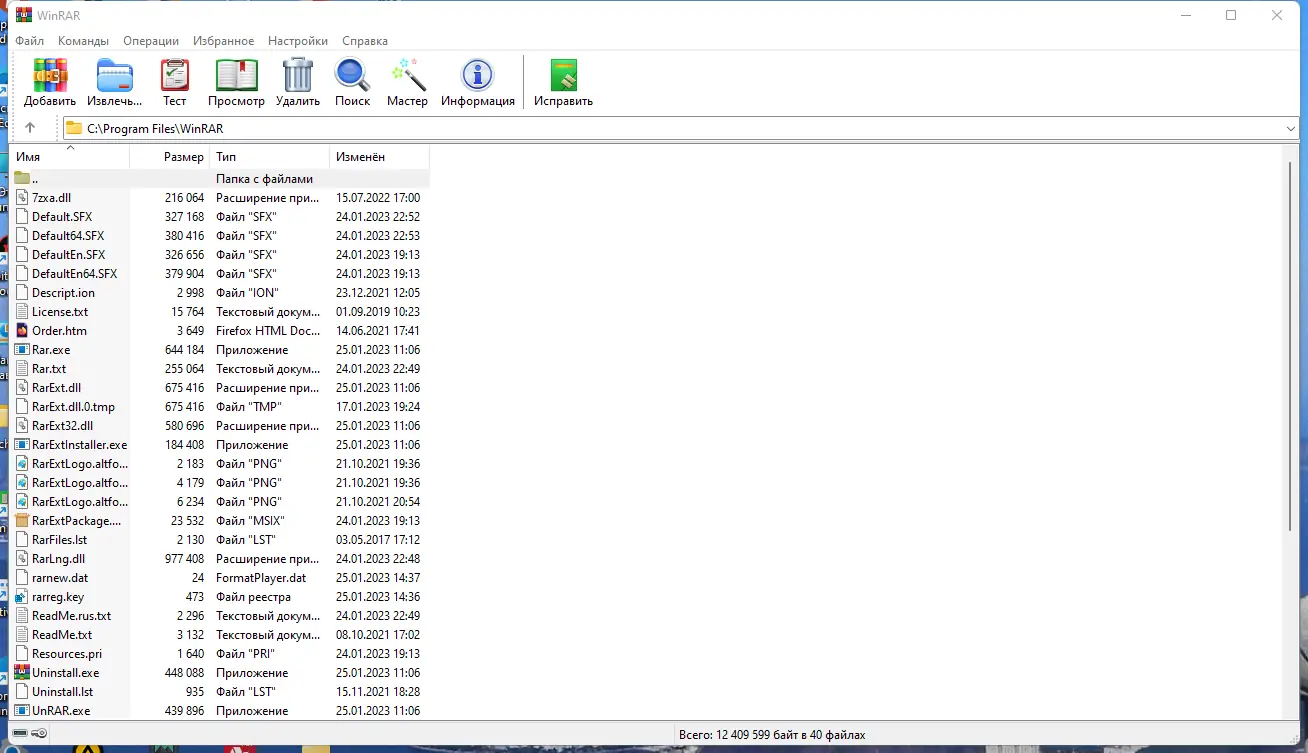Open the Файл menu
The height and width of the screenshot is (753, 1308).
point(30,41)
